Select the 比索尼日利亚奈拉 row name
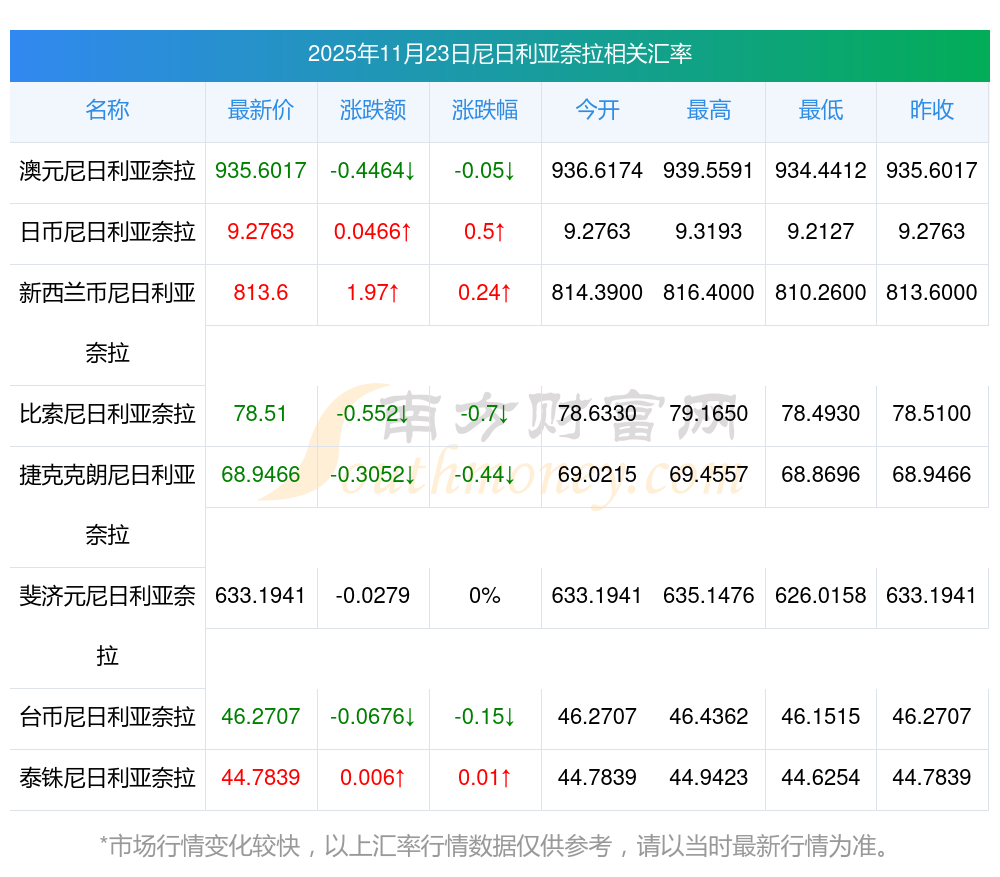 point(107,414)
